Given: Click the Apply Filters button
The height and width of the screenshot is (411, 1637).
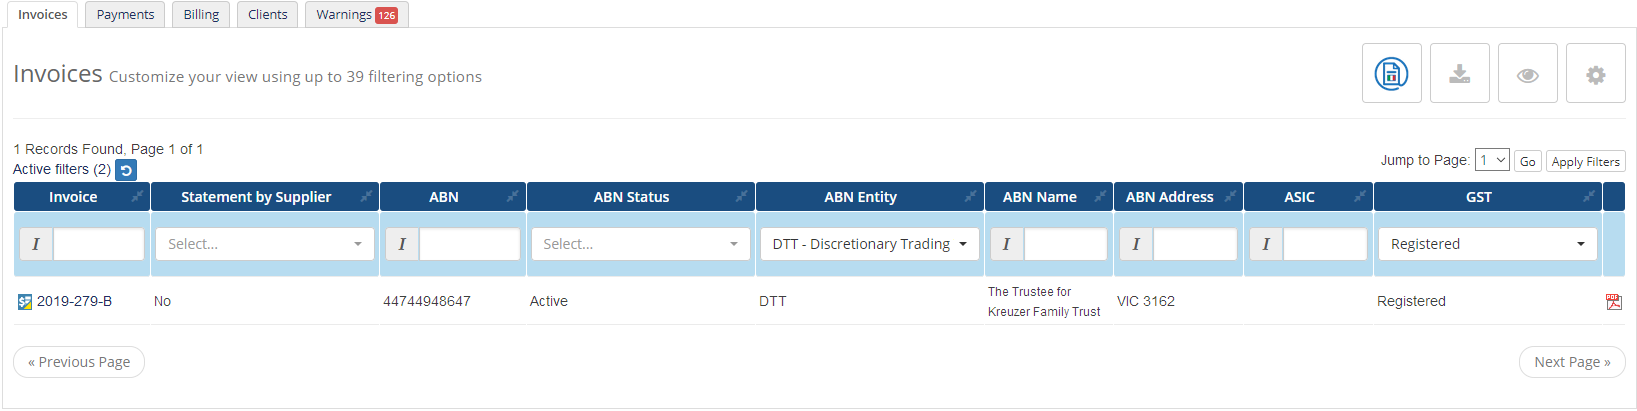Looking at the screenshot, I should 1585,161.
